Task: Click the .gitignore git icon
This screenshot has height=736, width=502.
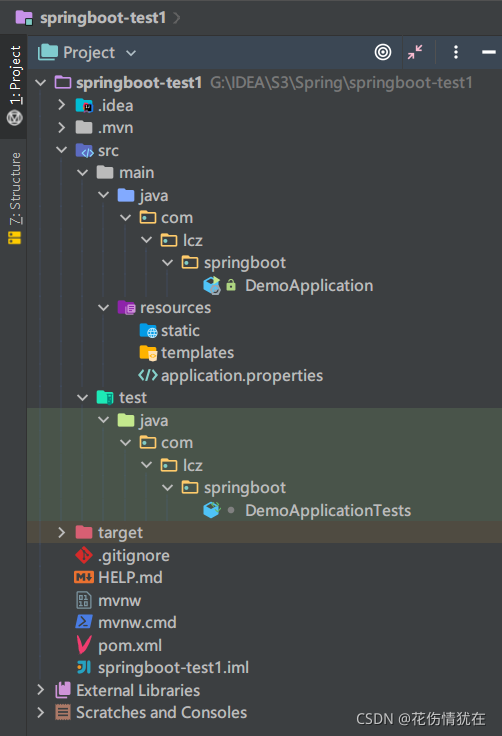Action: [84, 555]
